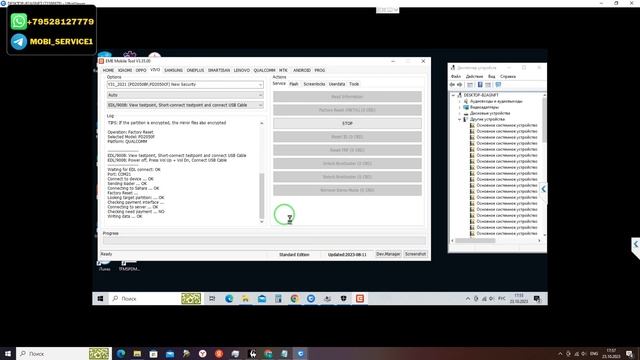
Task: Switch to the MTK tab
Action: click(x=283, y=70)
